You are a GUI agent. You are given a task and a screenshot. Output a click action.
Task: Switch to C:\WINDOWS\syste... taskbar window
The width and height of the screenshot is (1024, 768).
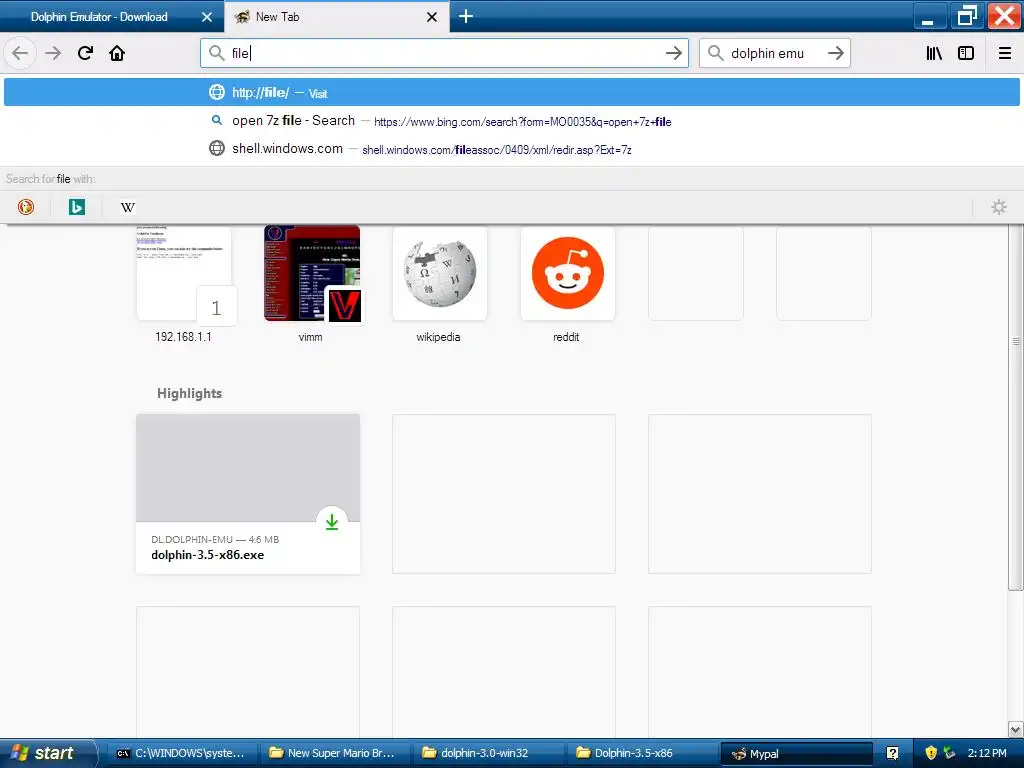tap(182, 753)
